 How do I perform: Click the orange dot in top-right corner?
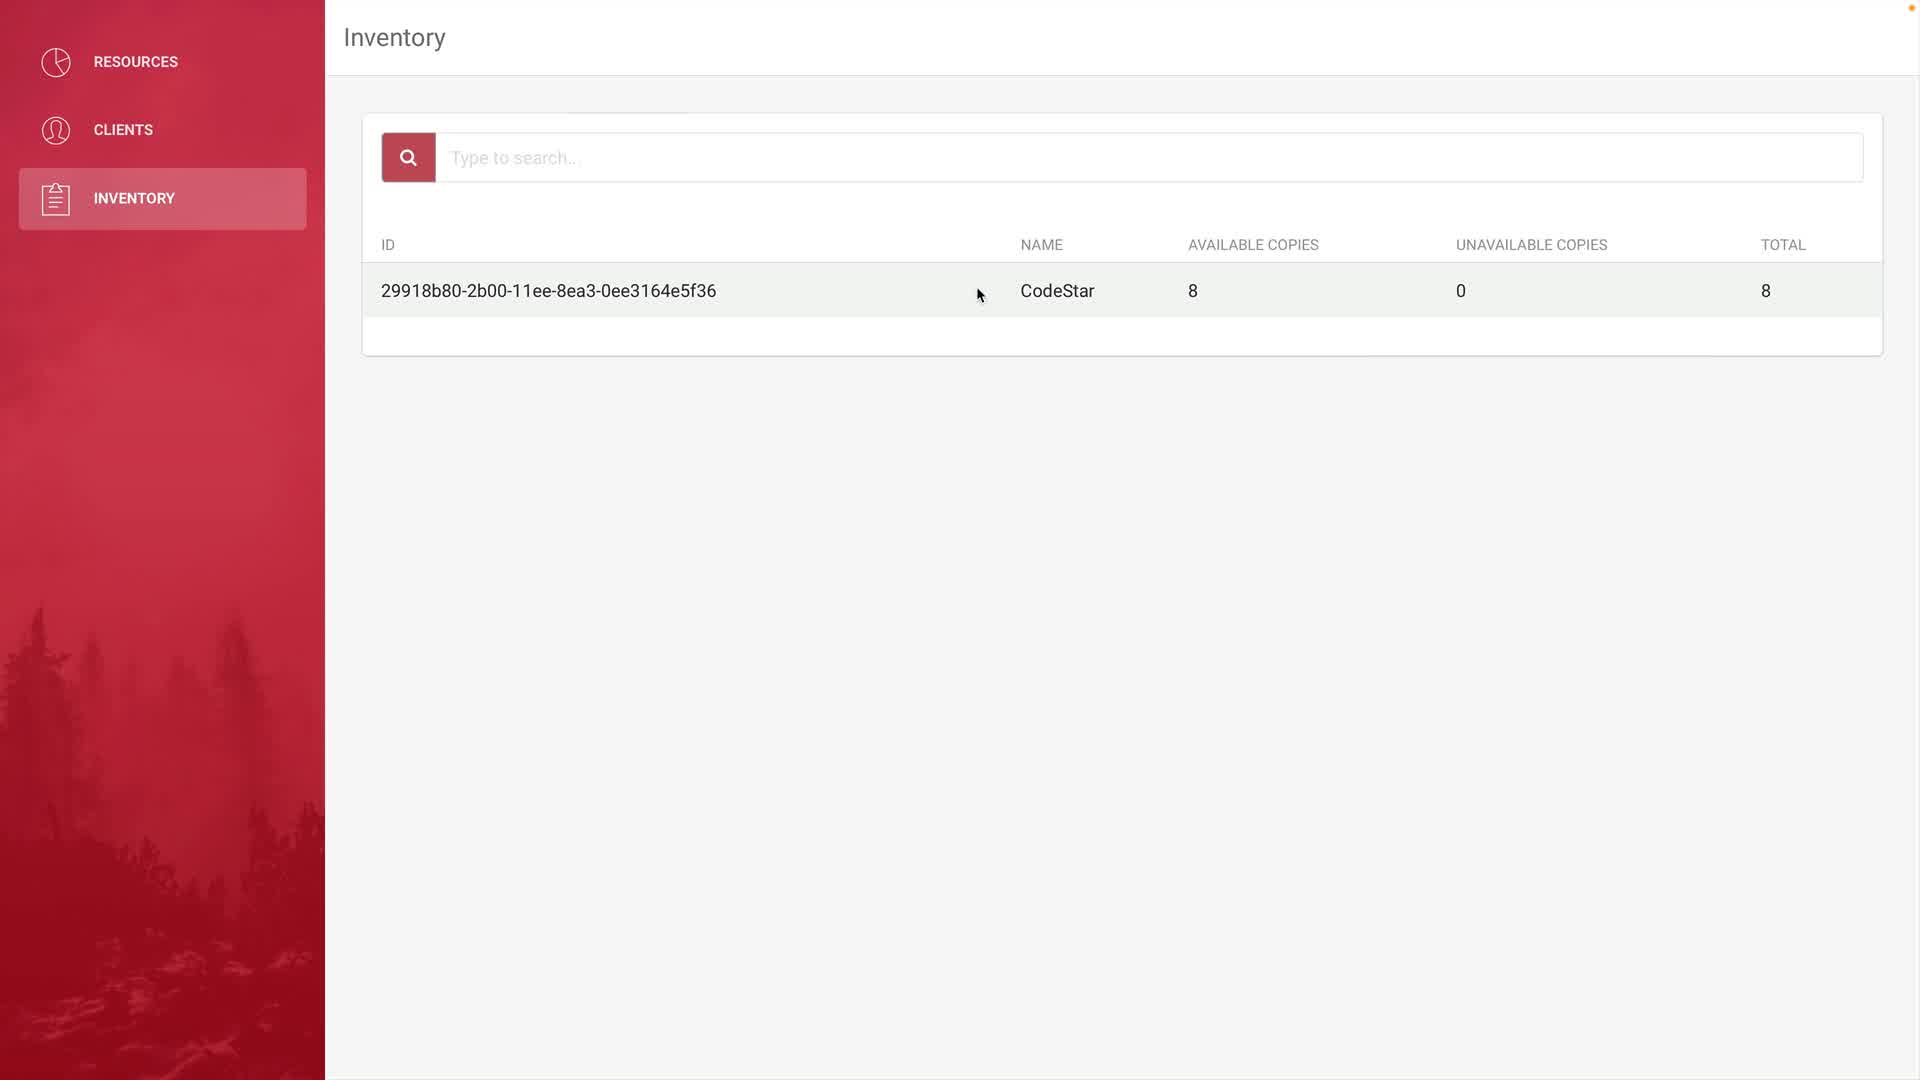pos(1911,8)
